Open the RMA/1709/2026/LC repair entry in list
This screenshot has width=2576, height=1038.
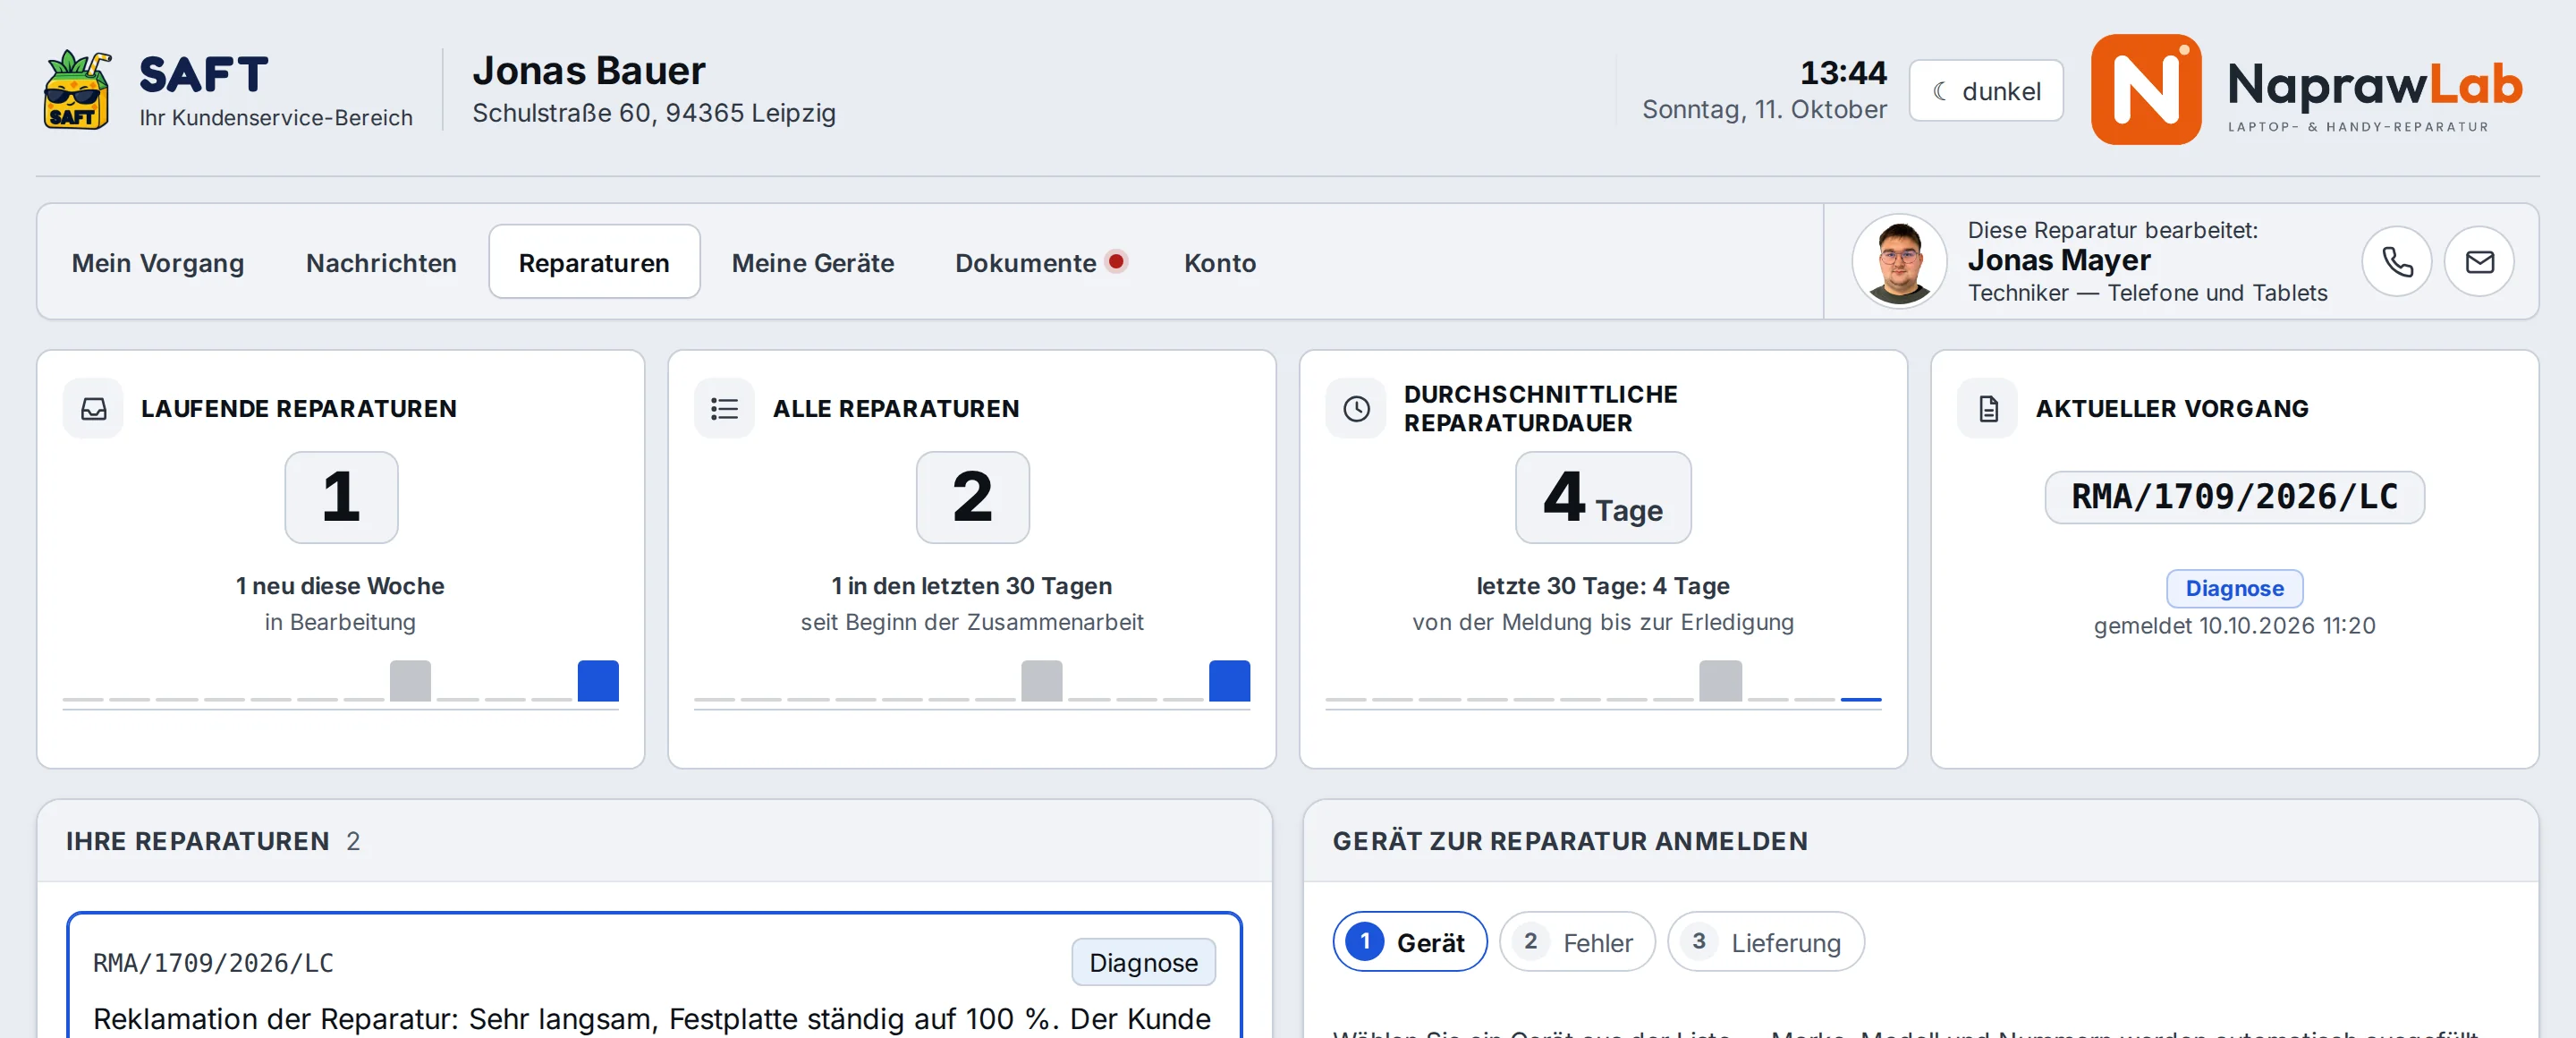654,975
